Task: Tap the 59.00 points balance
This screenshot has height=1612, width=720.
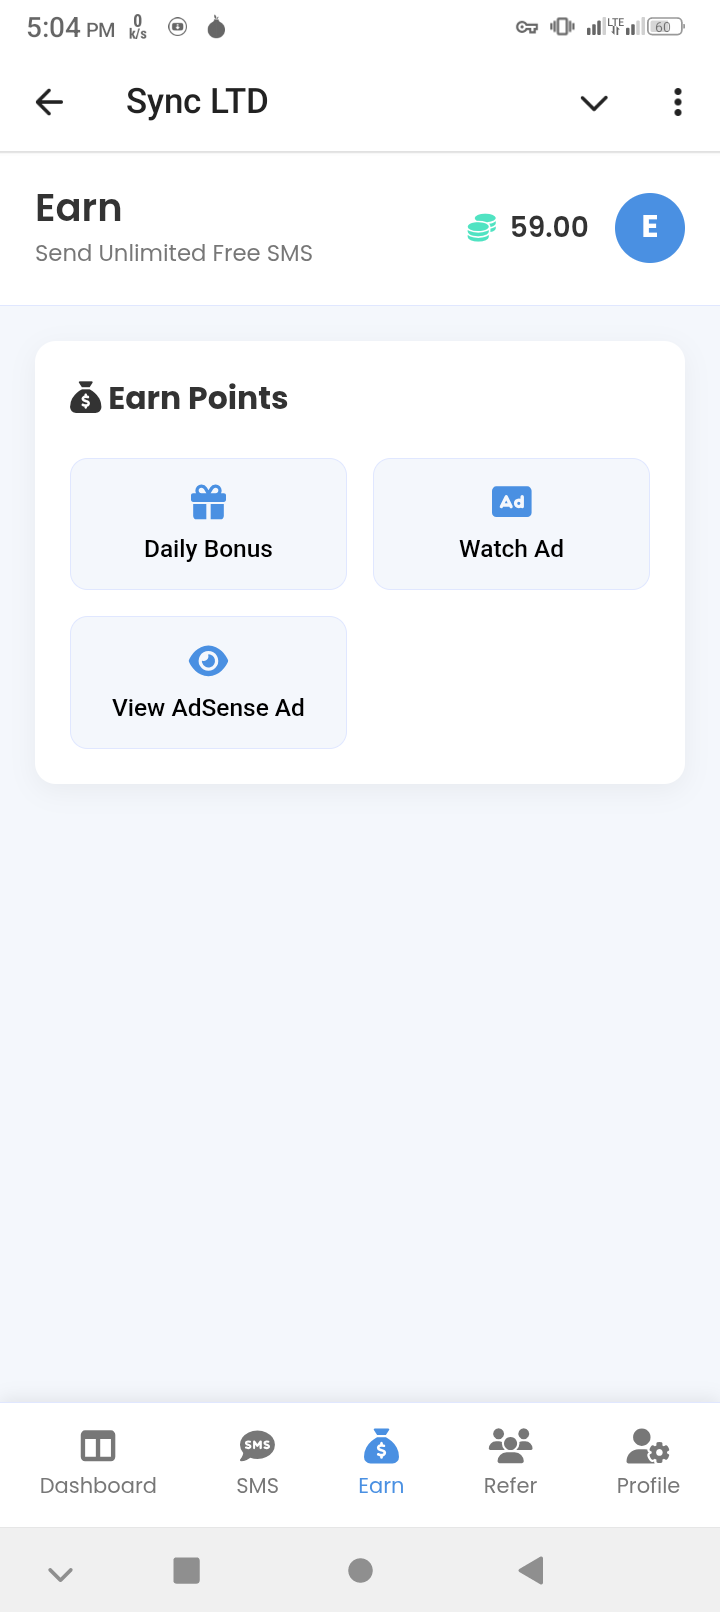Action: tap(549, 227)
